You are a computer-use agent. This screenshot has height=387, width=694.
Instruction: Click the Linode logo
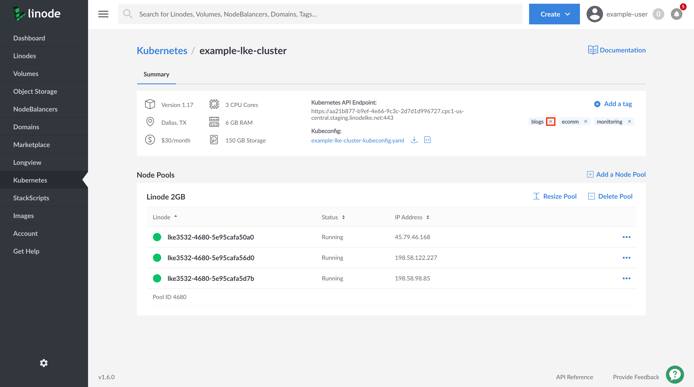click(x=37, y=14)
